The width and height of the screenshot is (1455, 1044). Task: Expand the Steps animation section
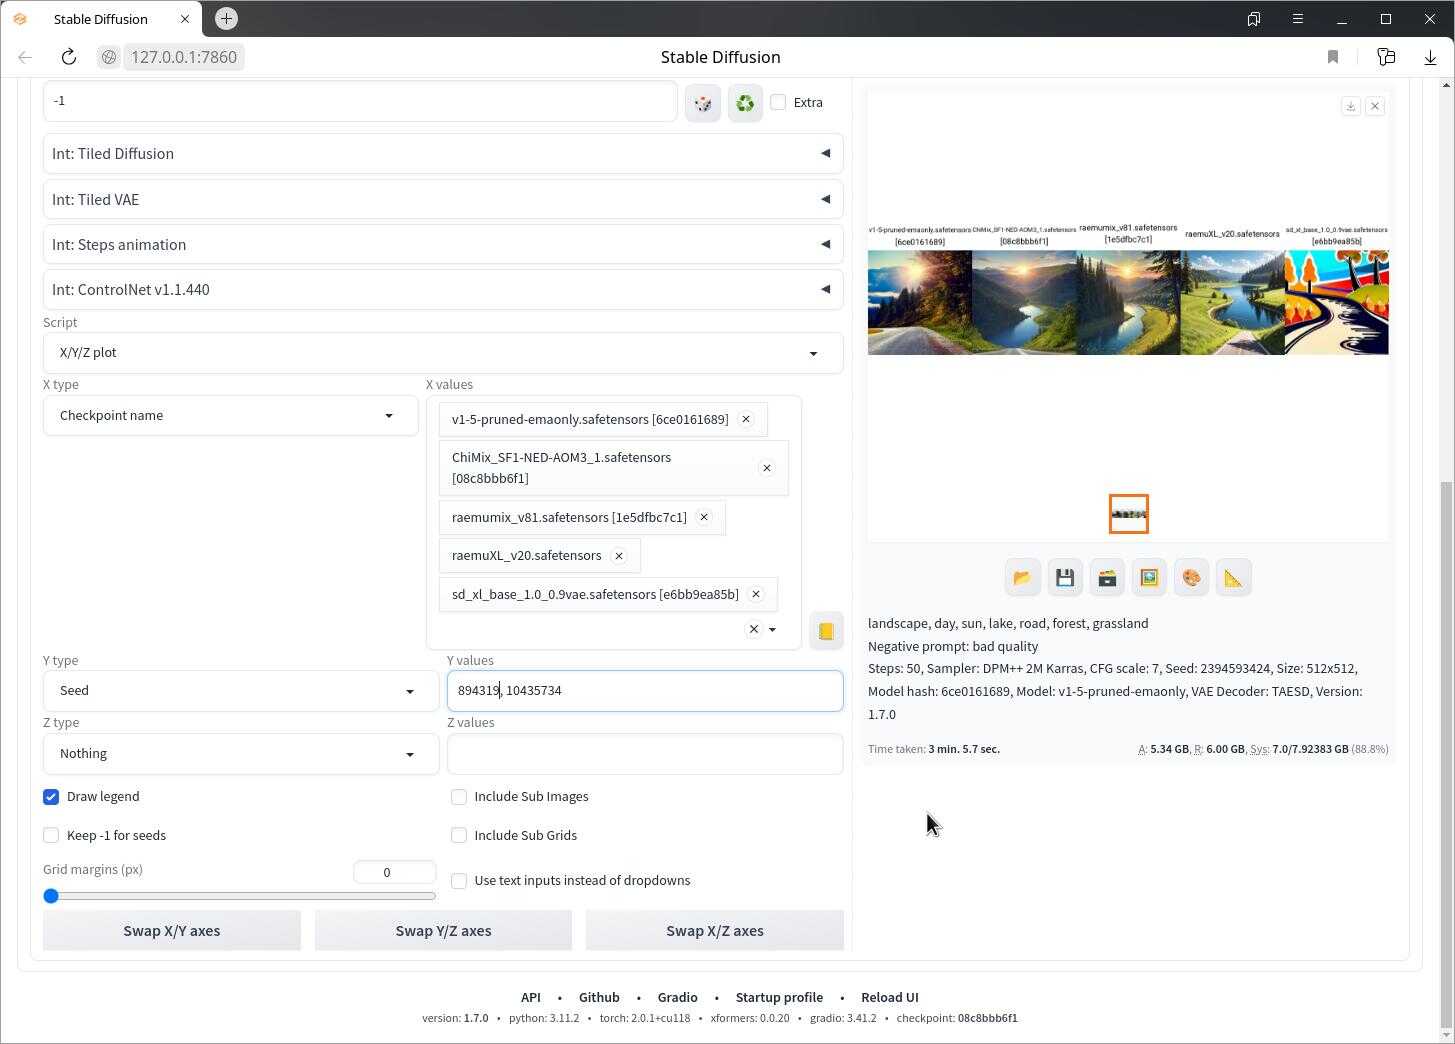[x=443, y=244]
